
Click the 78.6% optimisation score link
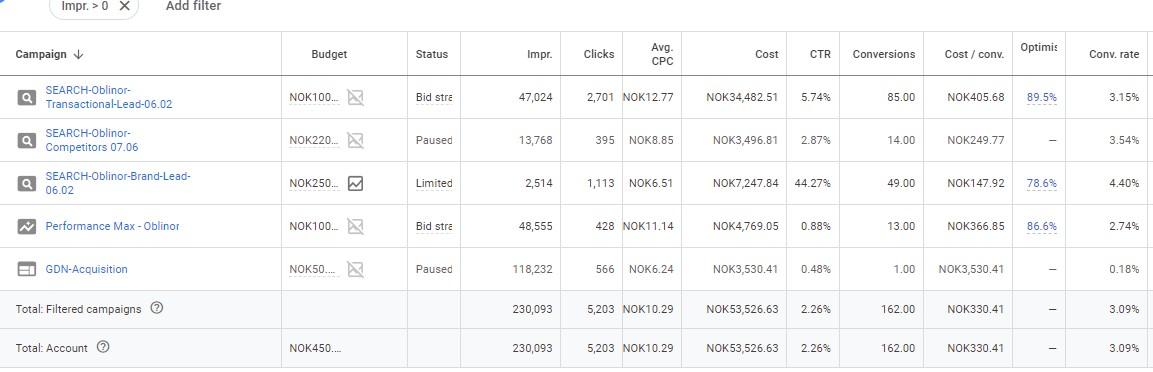1042,184
